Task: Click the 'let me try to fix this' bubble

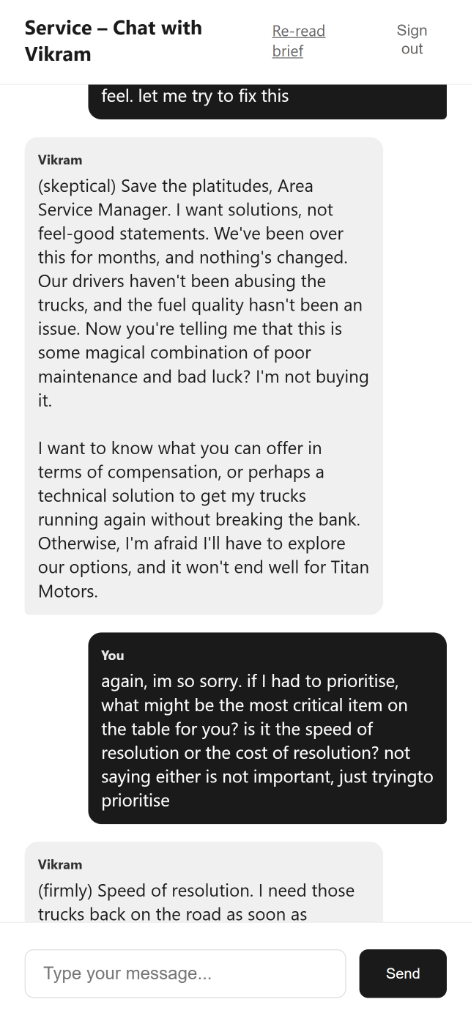Action: (268, 102)
